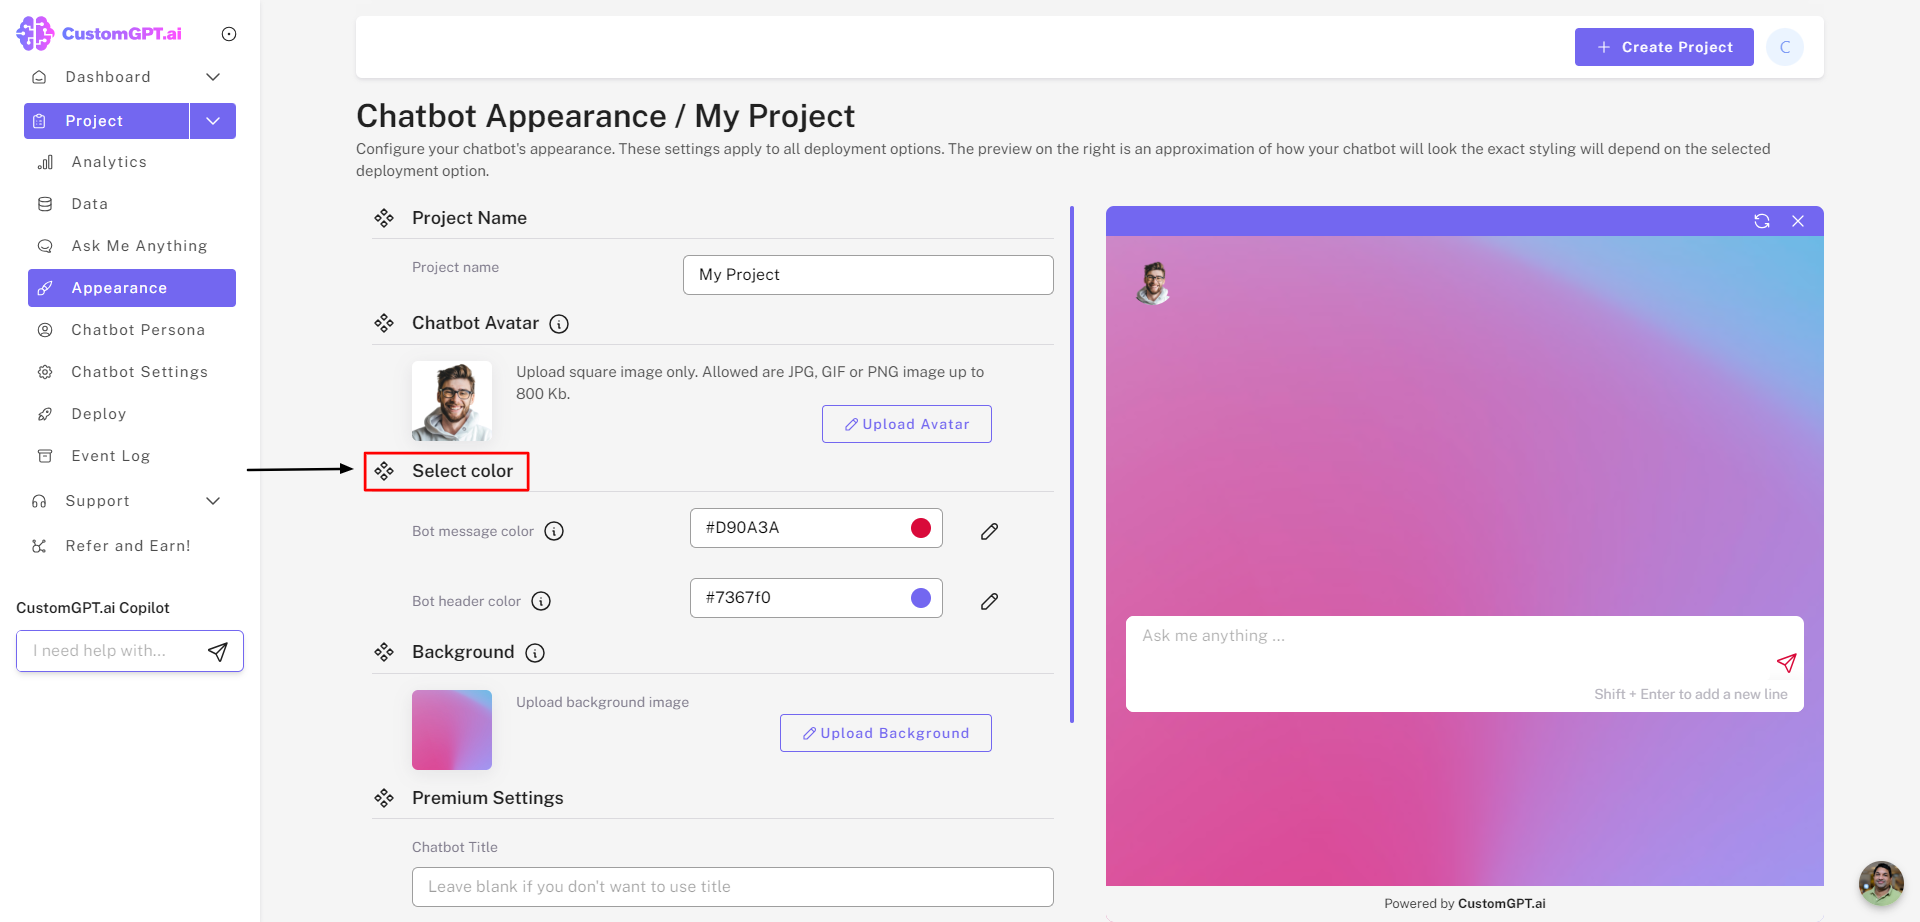This screenshot has height=922, width=1920.
Task: Click the Deploy rocket icon
Action: click(45, 414)
